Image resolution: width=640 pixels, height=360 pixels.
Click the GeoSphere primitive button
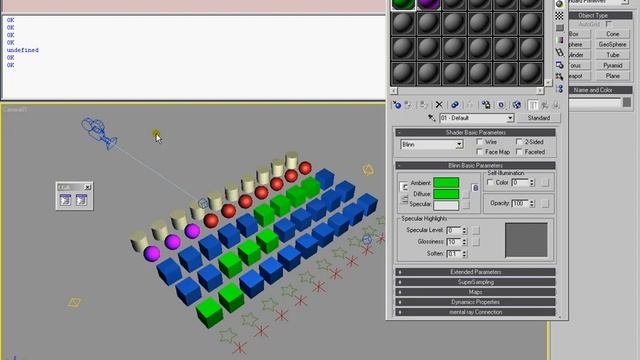click(x=613, y=44)
